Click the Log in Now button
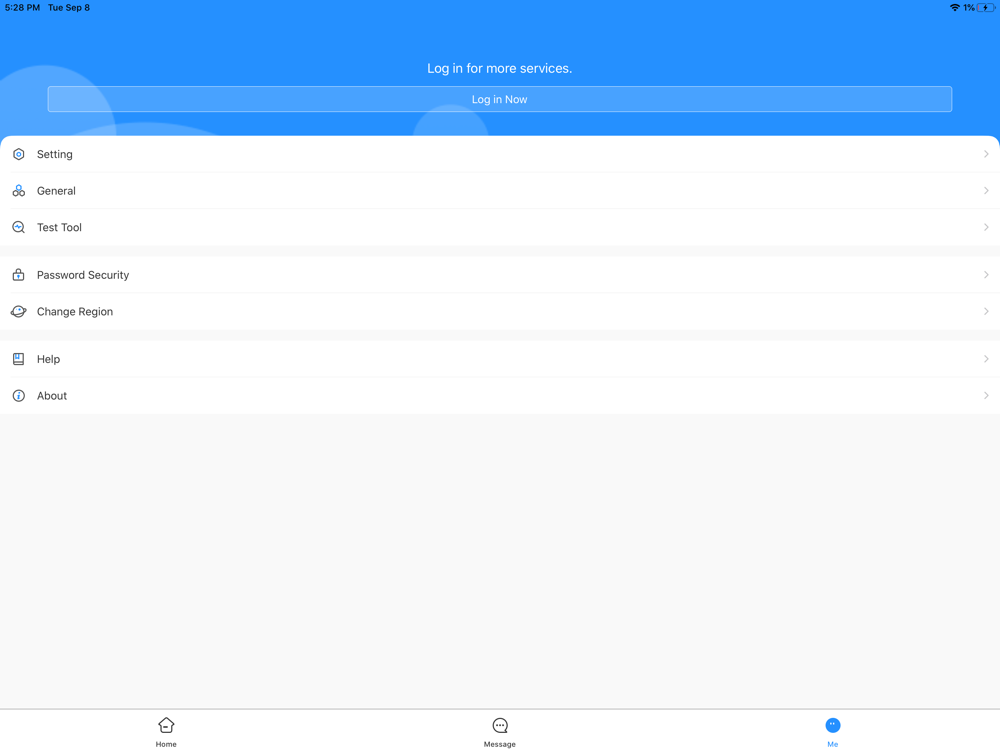This screenshot has height=750, width=1000. [500, 99]
